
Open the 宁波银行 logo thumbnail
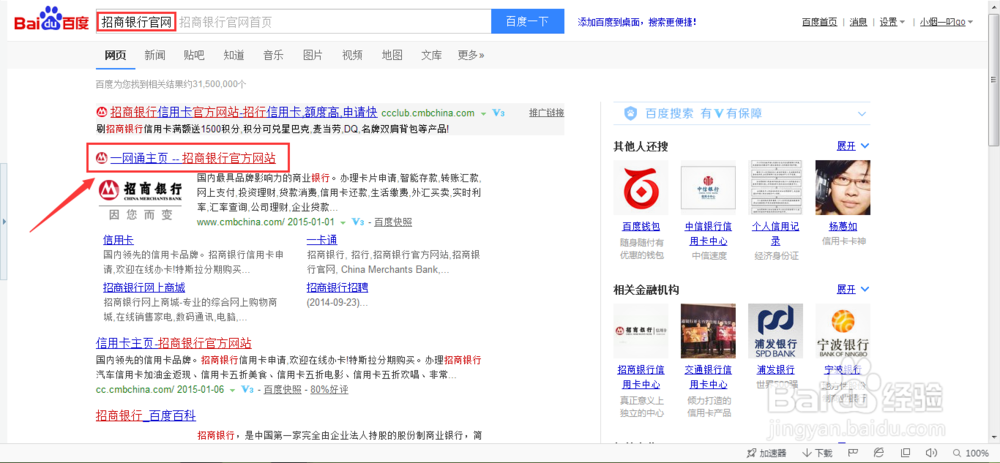843,331
